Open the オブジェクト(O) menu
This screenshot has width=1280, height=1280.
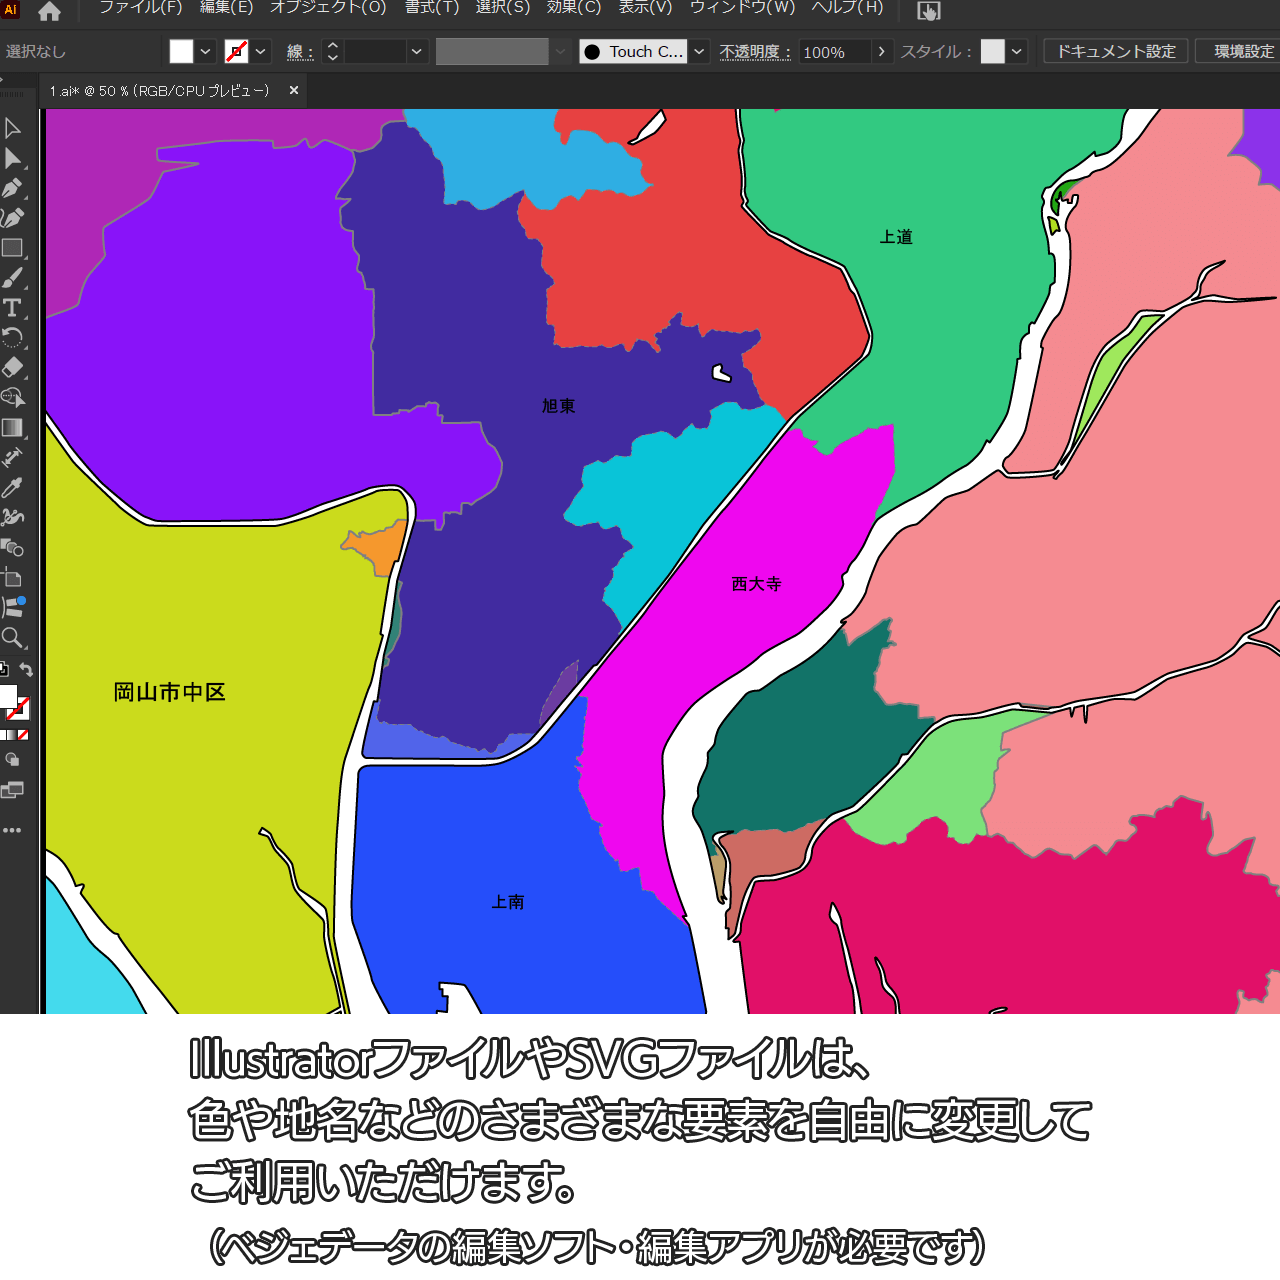[x=328, y=8]
